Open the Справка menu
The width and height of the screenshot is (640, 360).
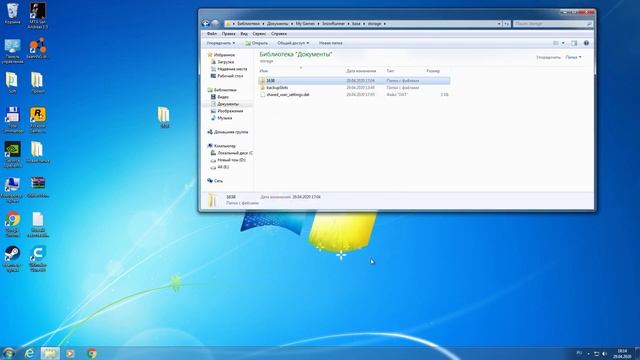point(279,33)
